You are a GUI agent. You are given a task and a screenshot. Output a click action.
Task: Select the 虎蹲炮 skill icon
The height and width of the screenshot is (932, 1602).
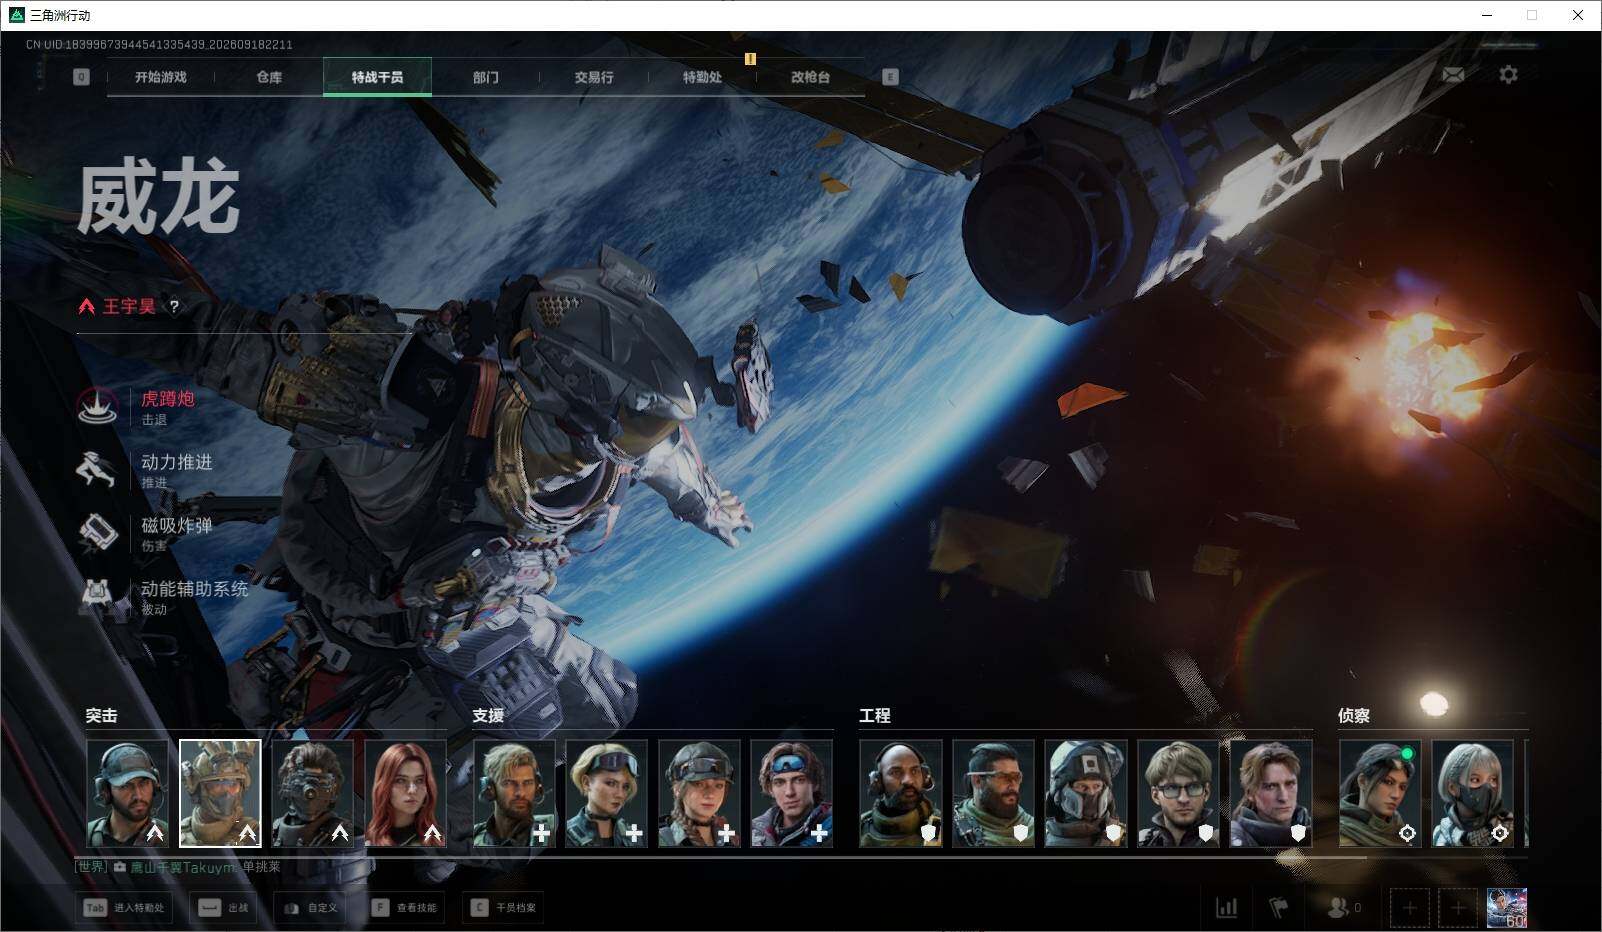coord(98,406)
